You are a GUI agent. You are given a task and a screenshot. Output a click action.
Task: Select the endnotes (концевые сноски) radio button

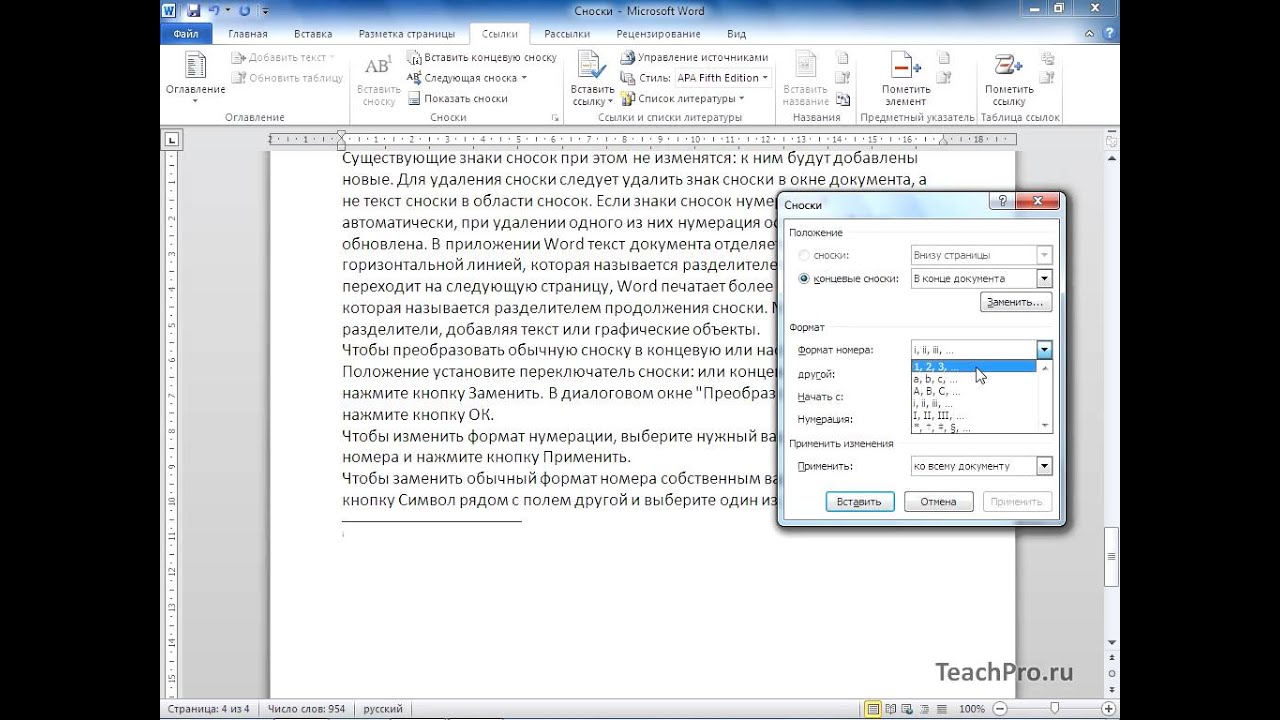[805, 279]
